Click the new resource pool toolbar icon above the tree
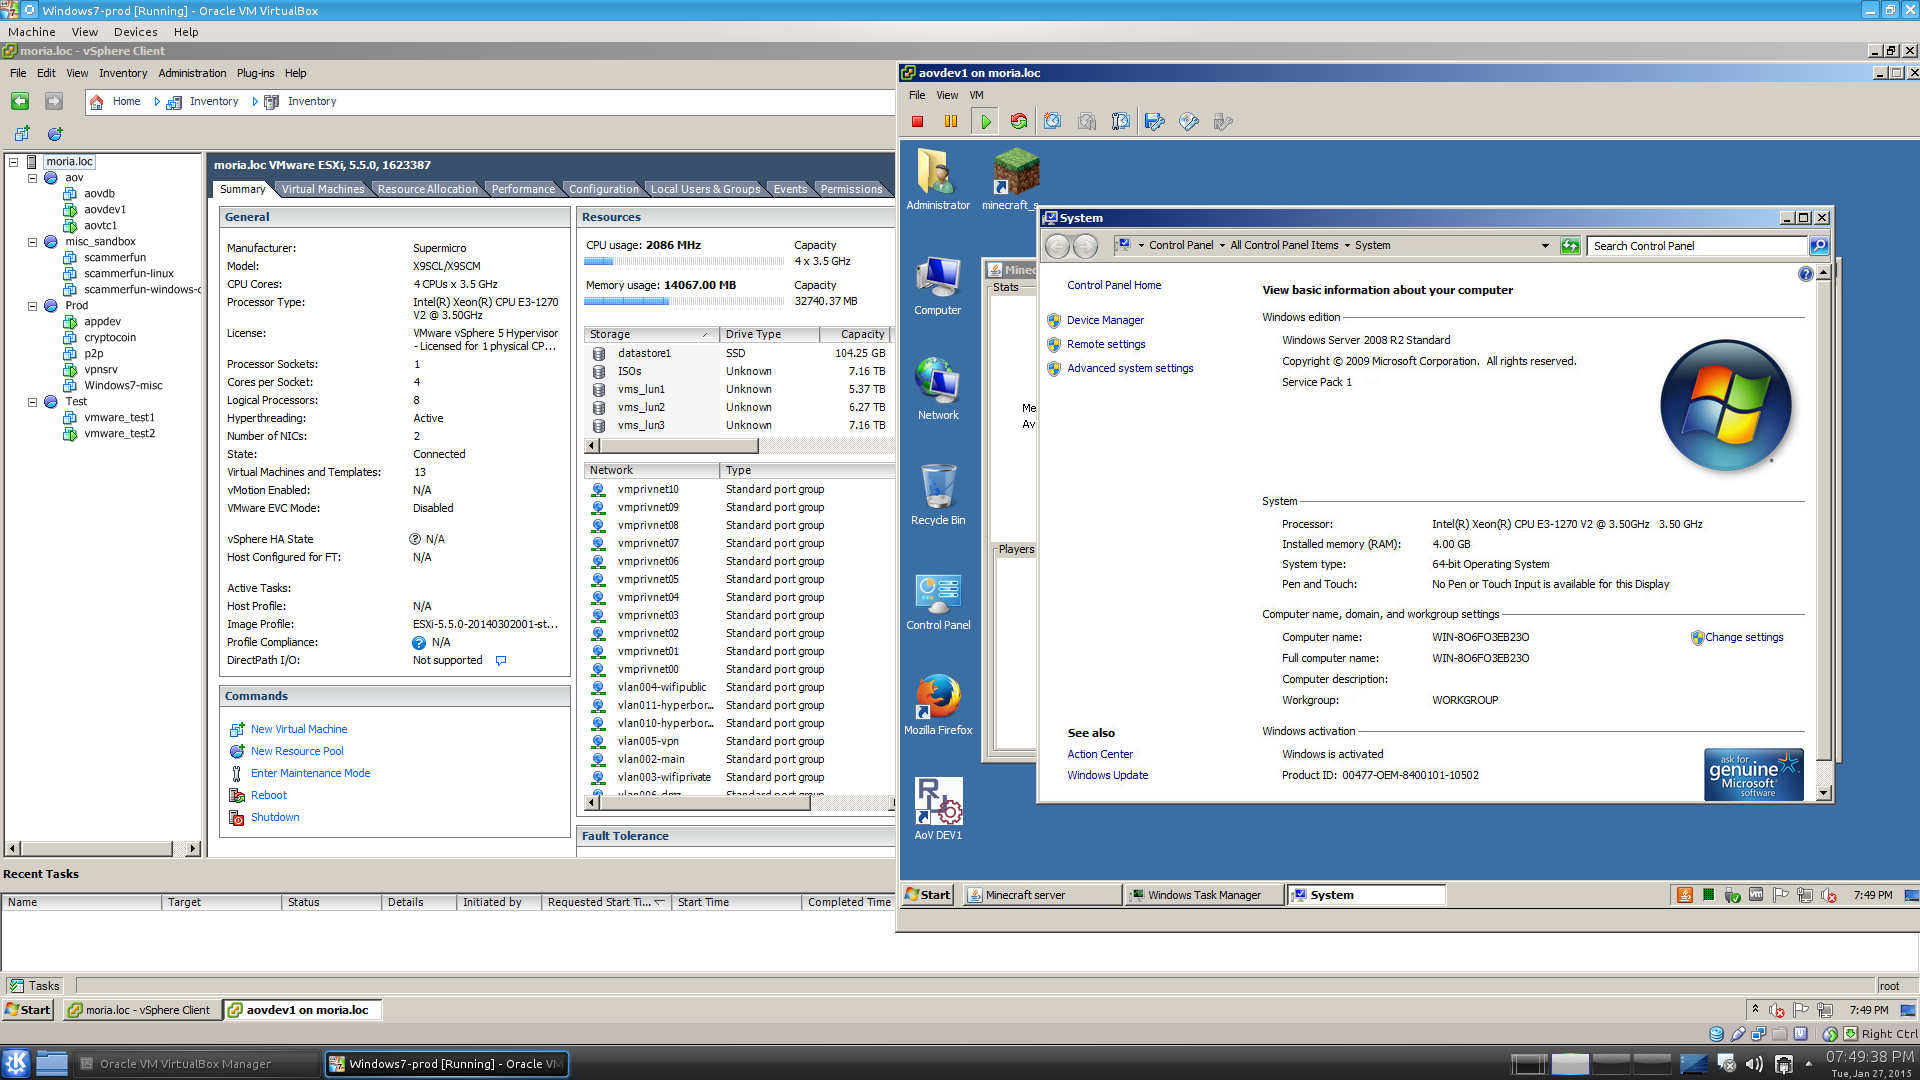The width and height of the screenshot is (1920, 1080). tap(55, 133)
